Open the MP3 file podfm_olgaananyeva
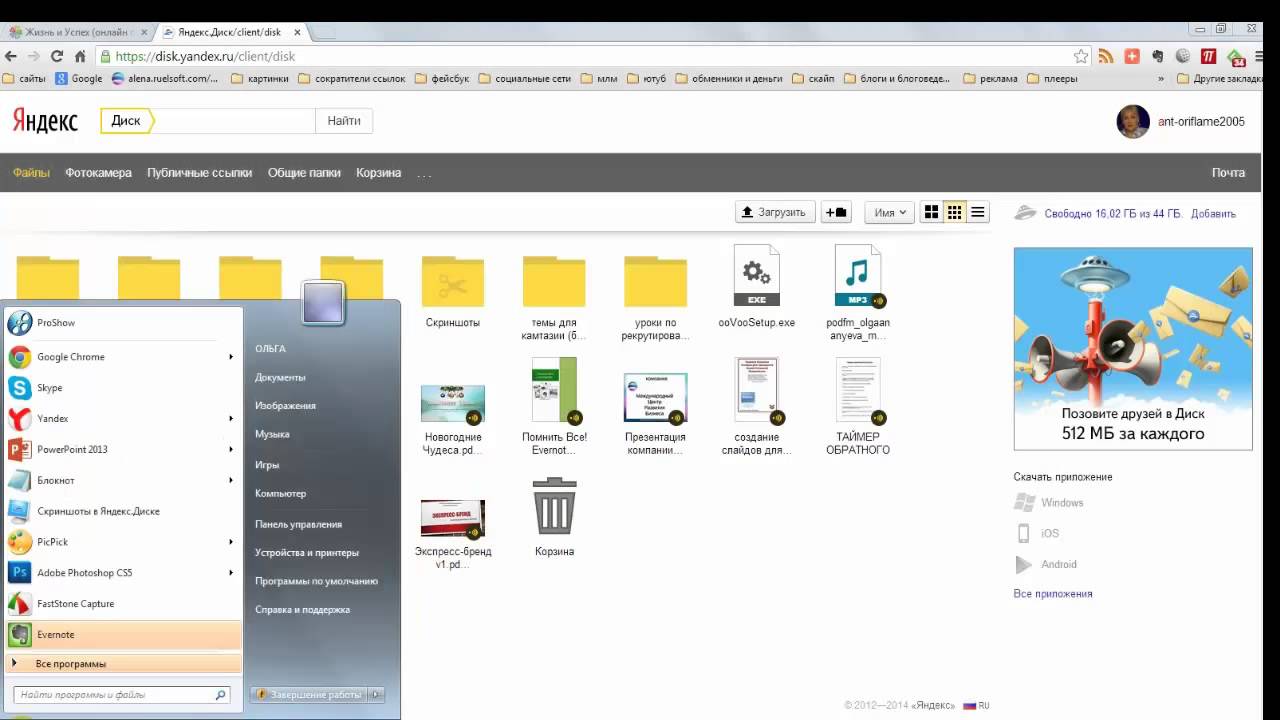Image resolution: width=1280 pixels, height=720 pixels. click(x=858, y=276)
